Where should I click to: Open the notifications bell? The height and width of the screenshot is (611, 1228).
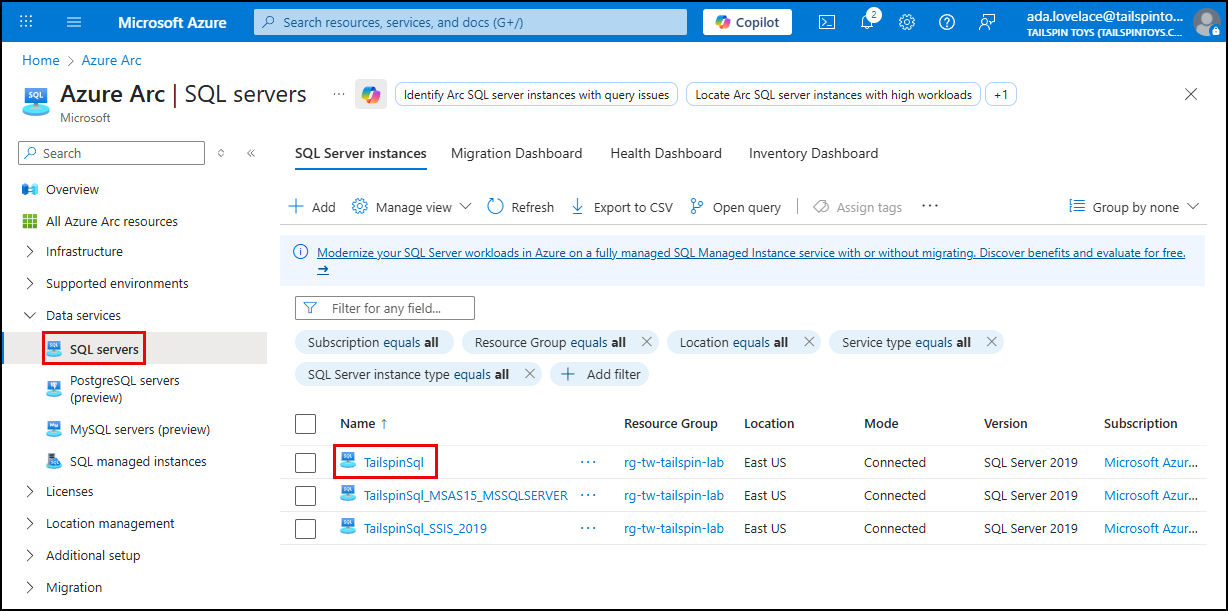tap(866, 21)
